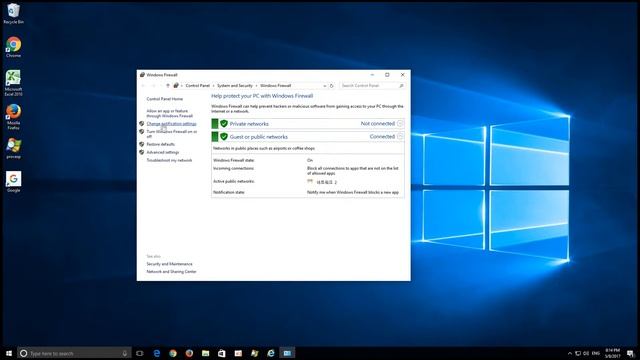Open the address bar history dropdown
Image resolution: width=640 pixels, height=360 pixels.
click(x=324, y=86)
